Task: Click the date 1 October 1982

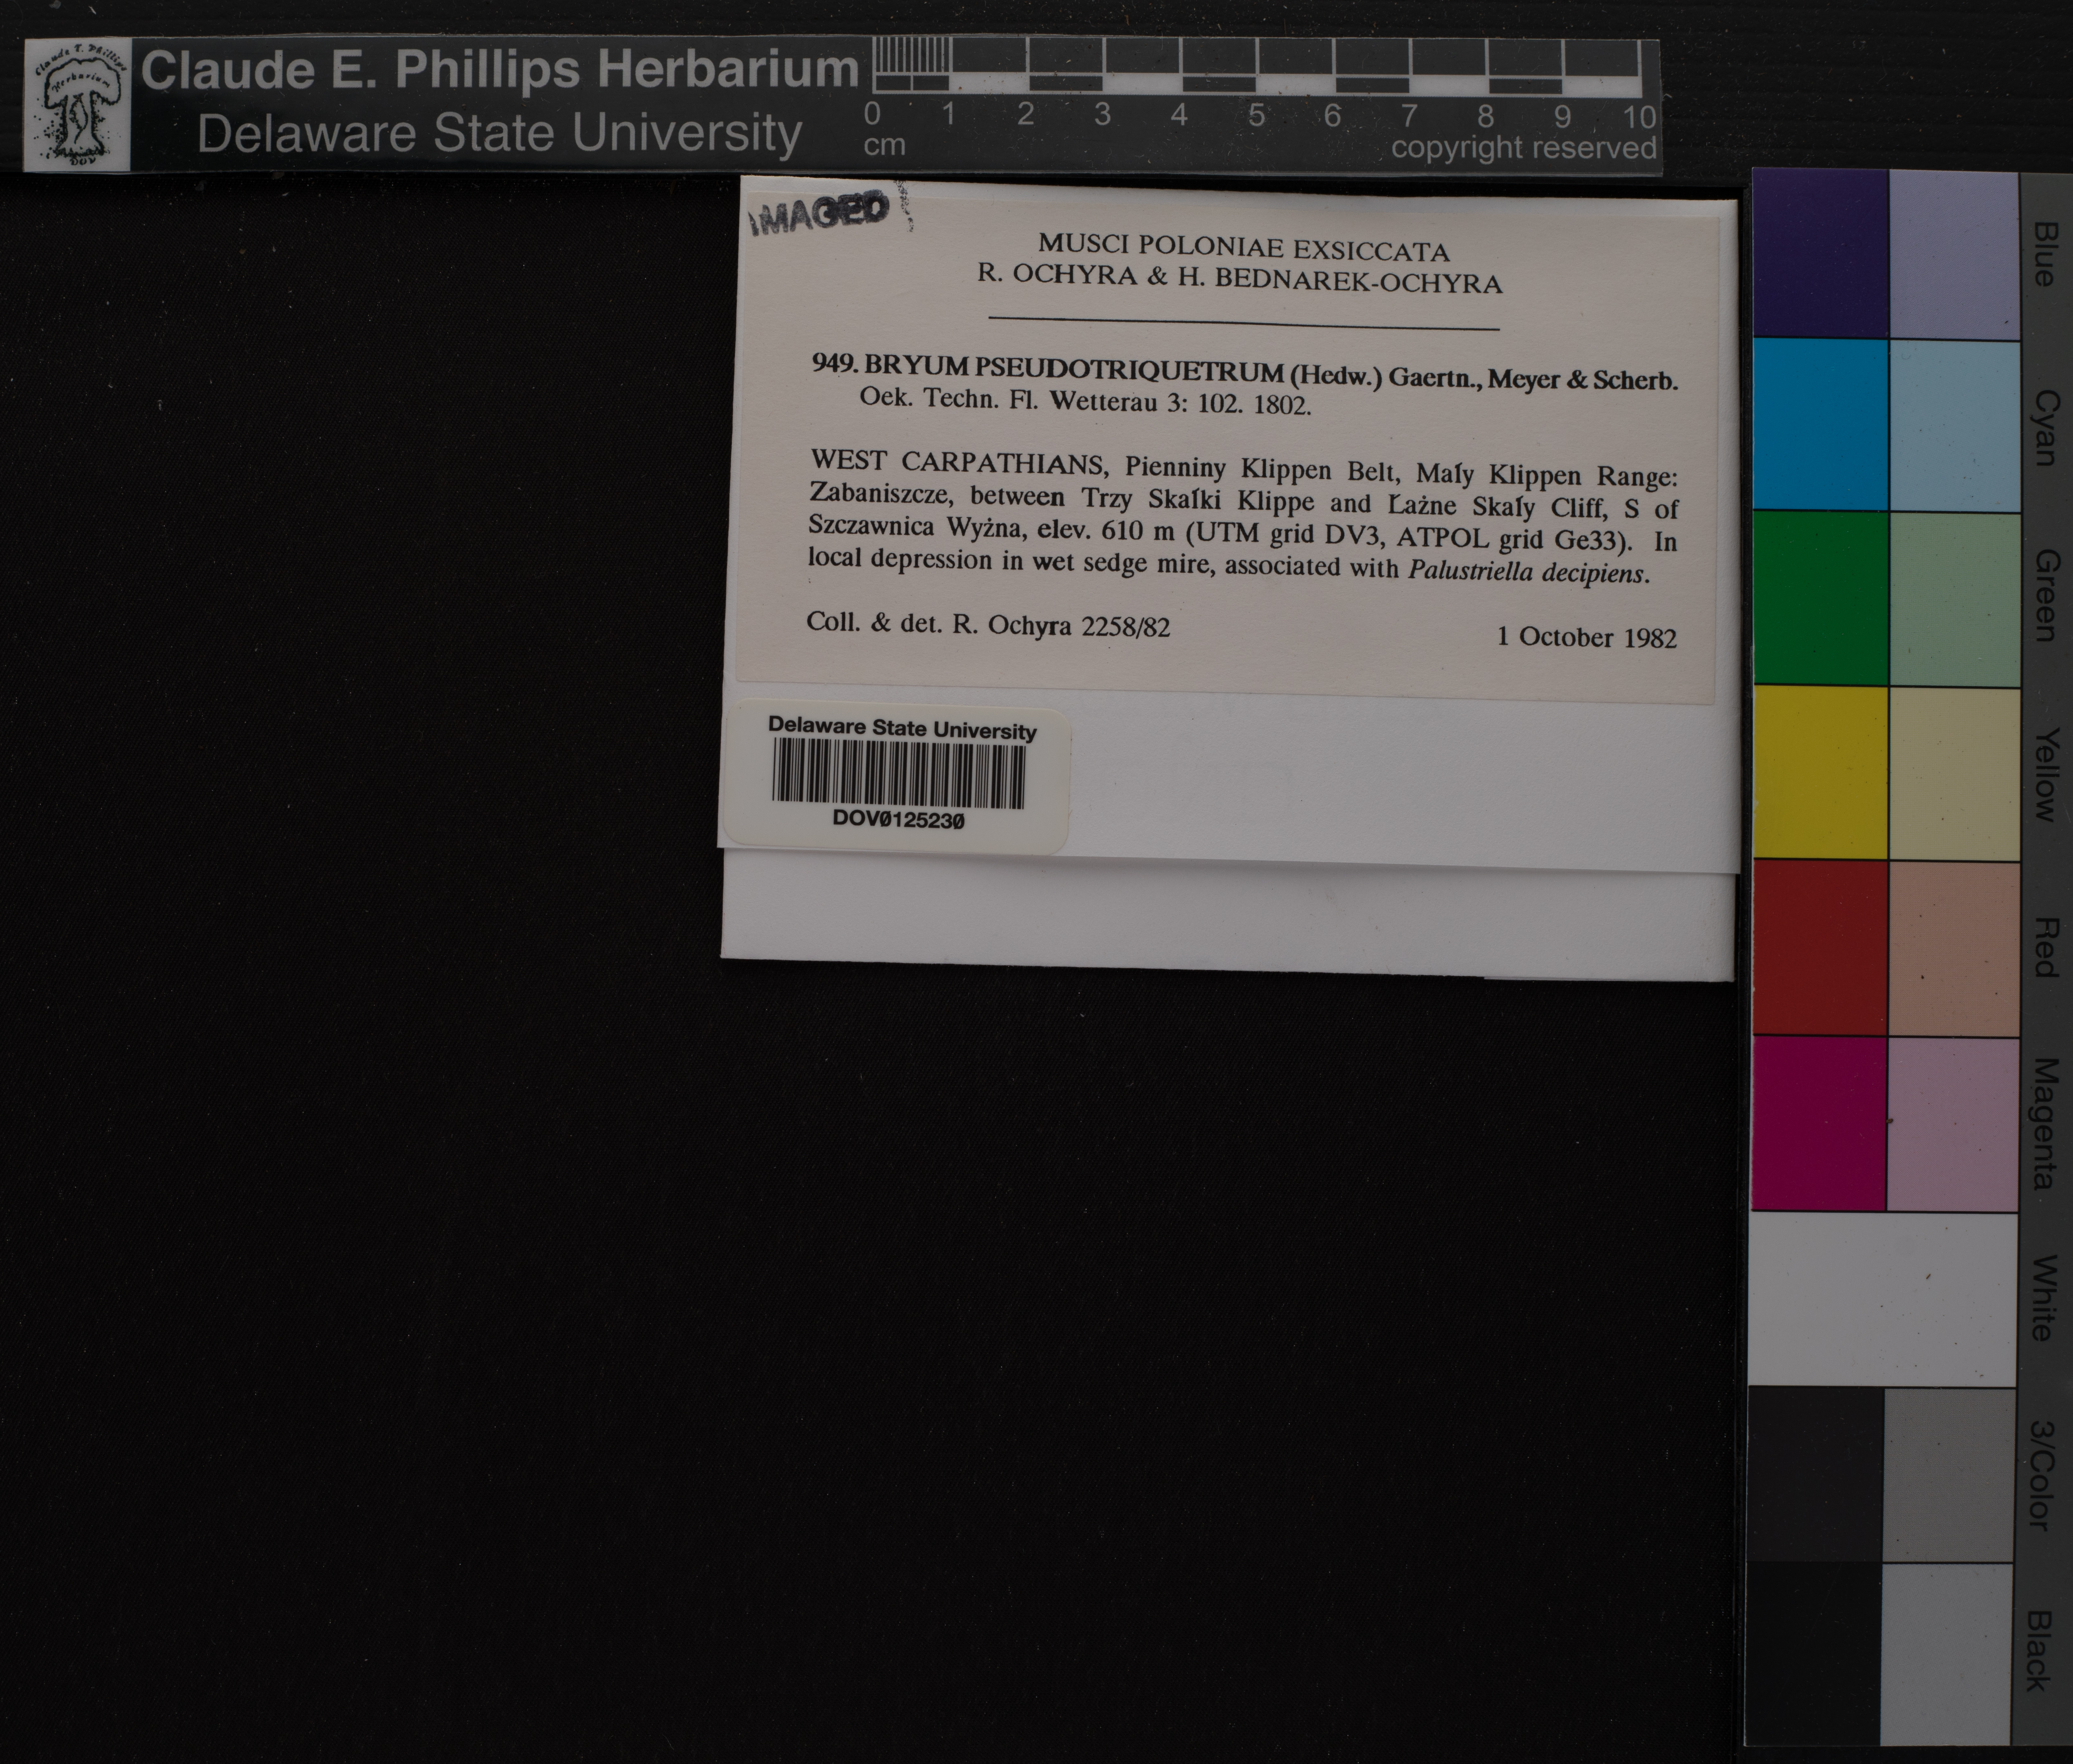Action: coord(1586,637)
